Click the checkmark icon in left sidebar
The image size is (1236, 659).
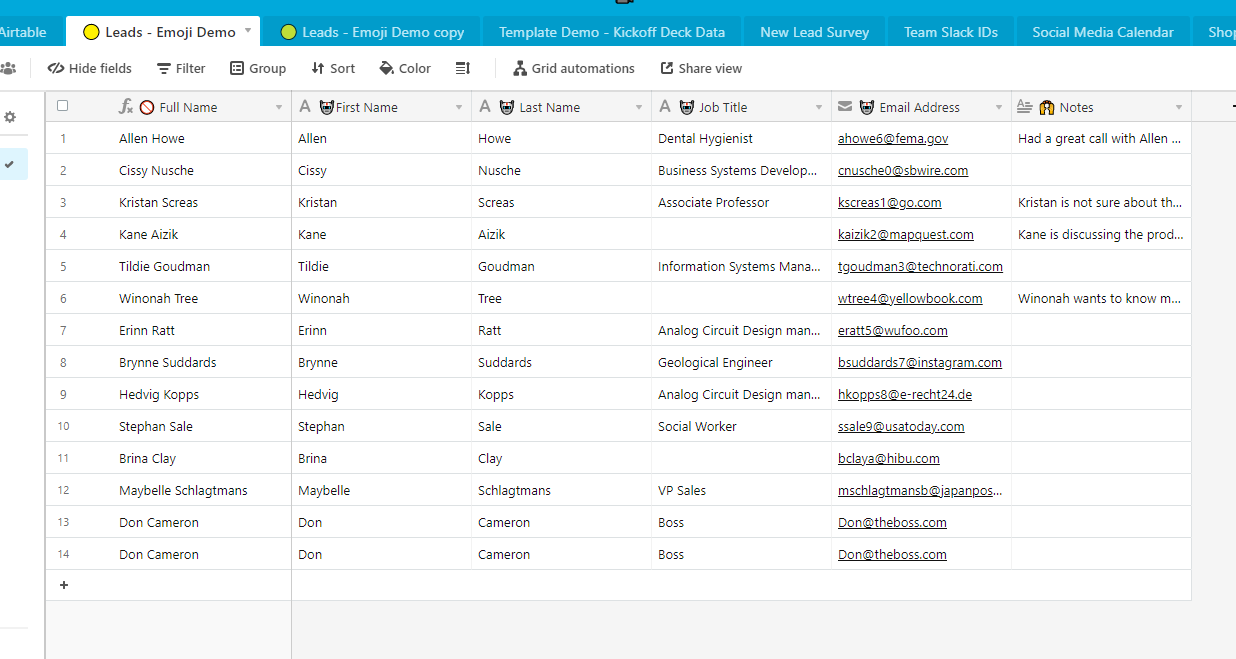(10, 164)
